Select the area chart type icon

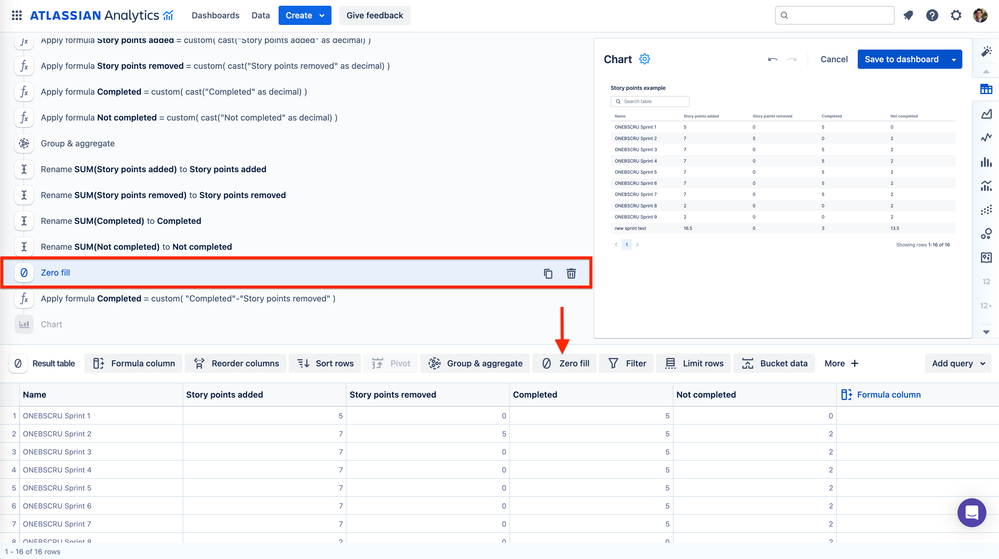click(x=986, y=113)
